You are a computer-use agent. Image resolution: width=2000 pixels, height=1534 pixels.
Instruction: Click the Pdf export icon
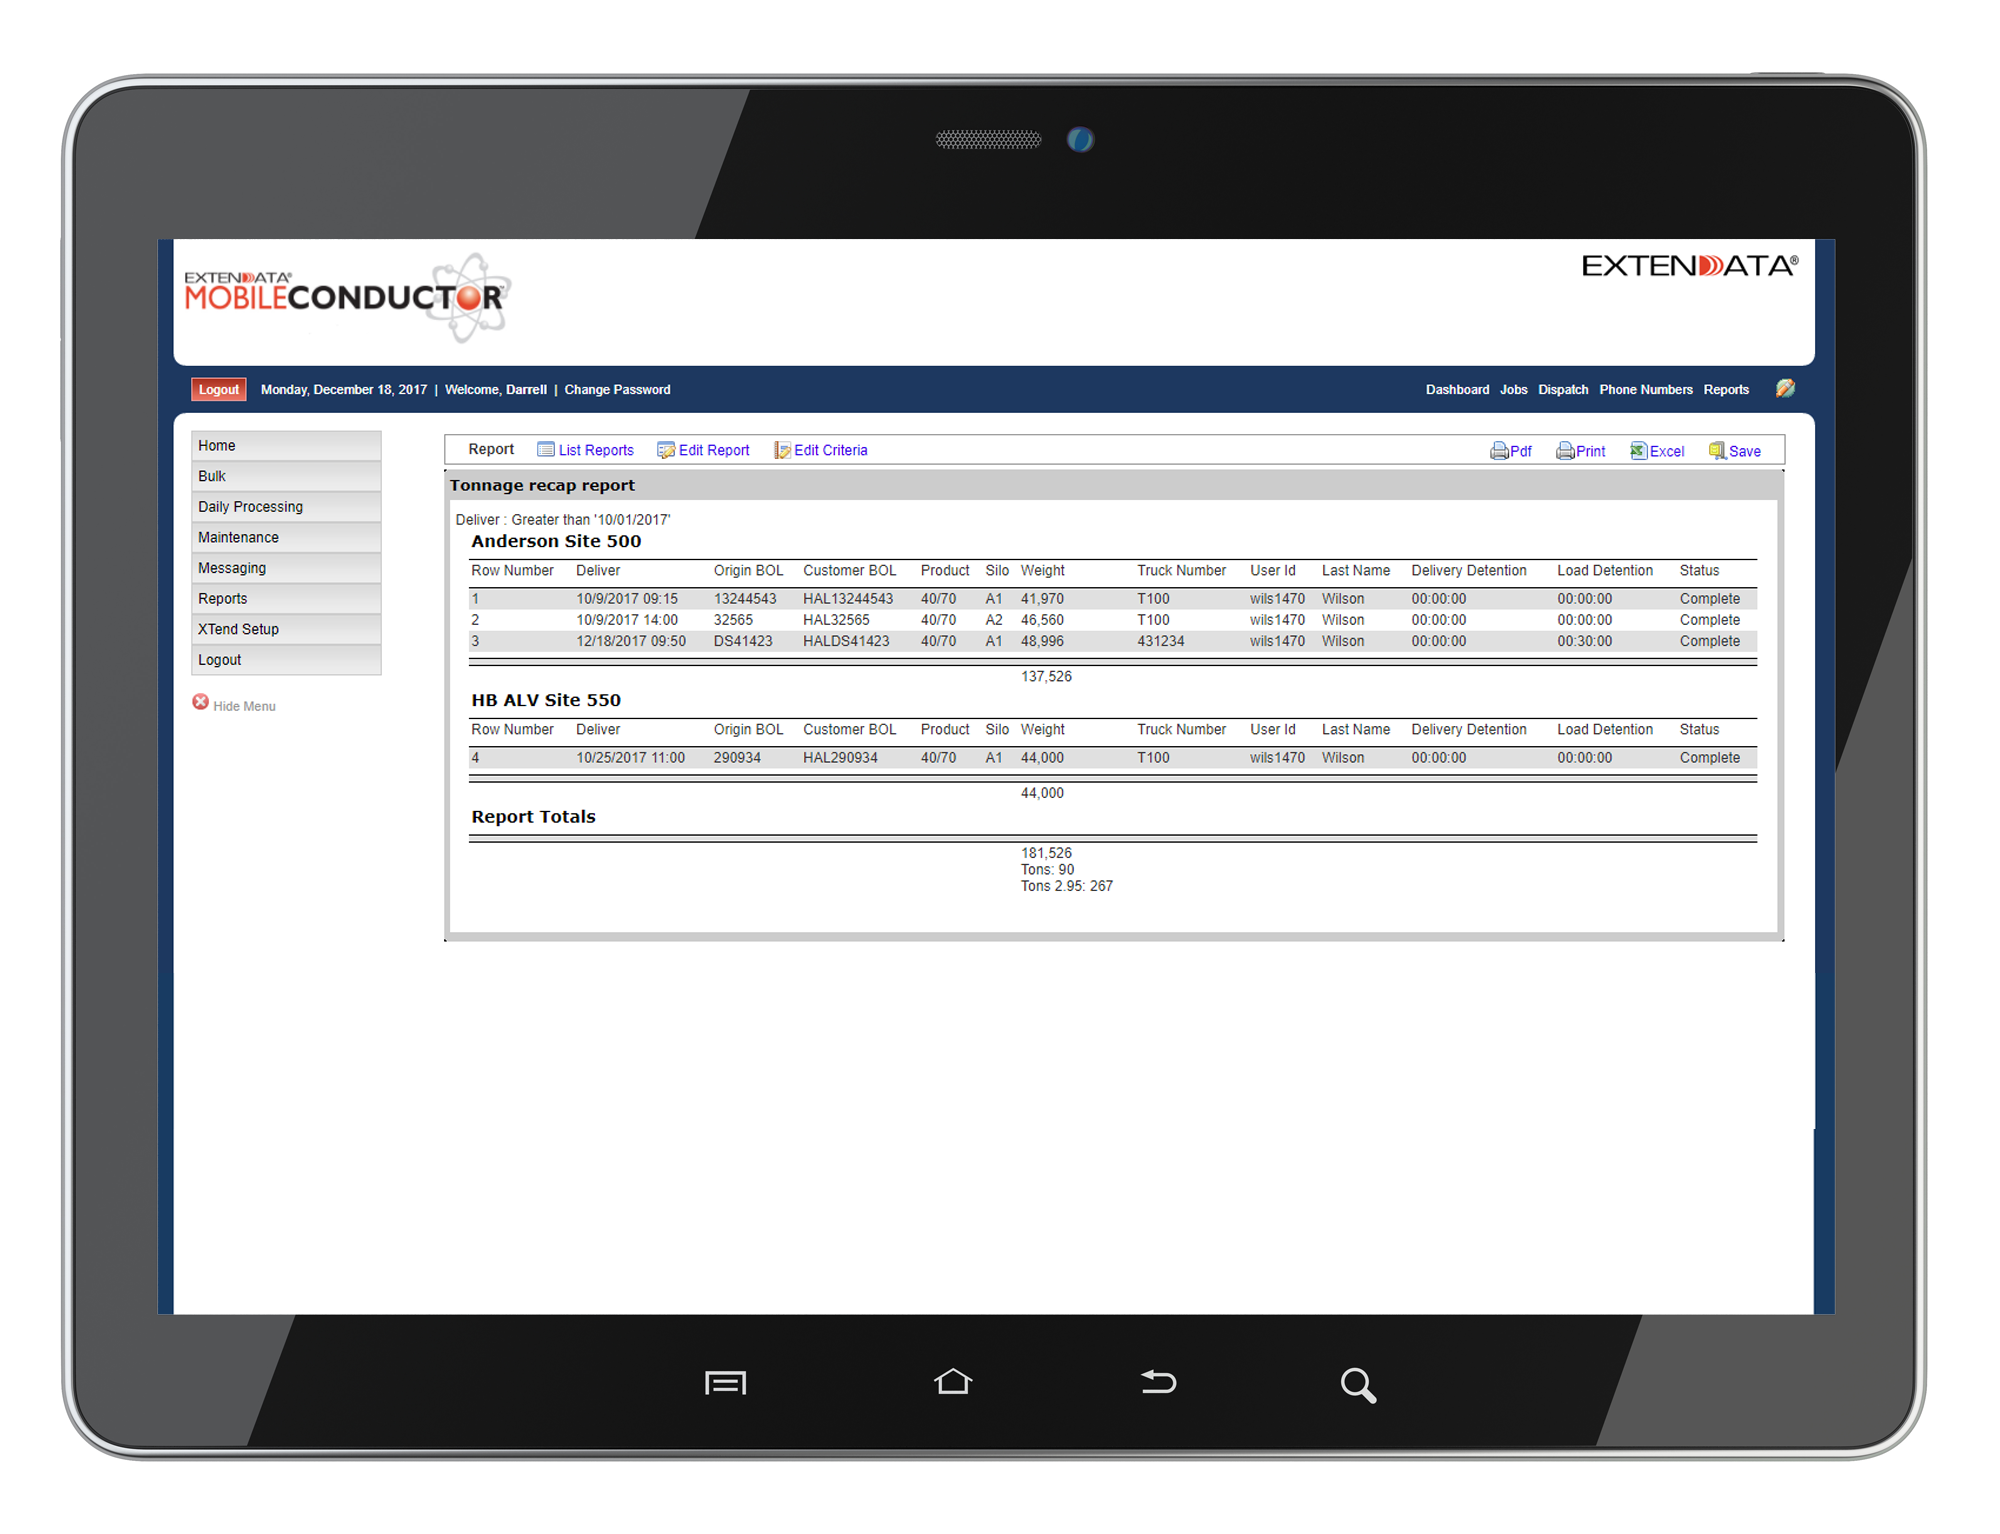pos(1498,451)
